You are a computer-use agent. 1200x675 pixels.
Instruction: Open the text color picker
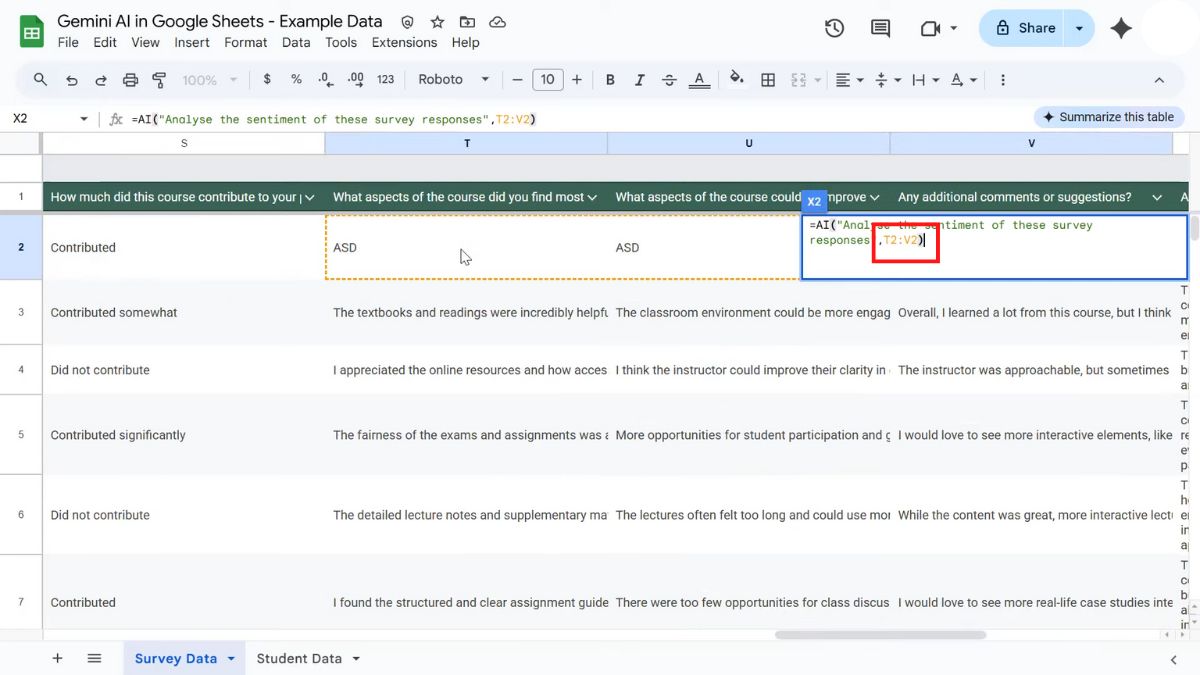click(699, 80)
